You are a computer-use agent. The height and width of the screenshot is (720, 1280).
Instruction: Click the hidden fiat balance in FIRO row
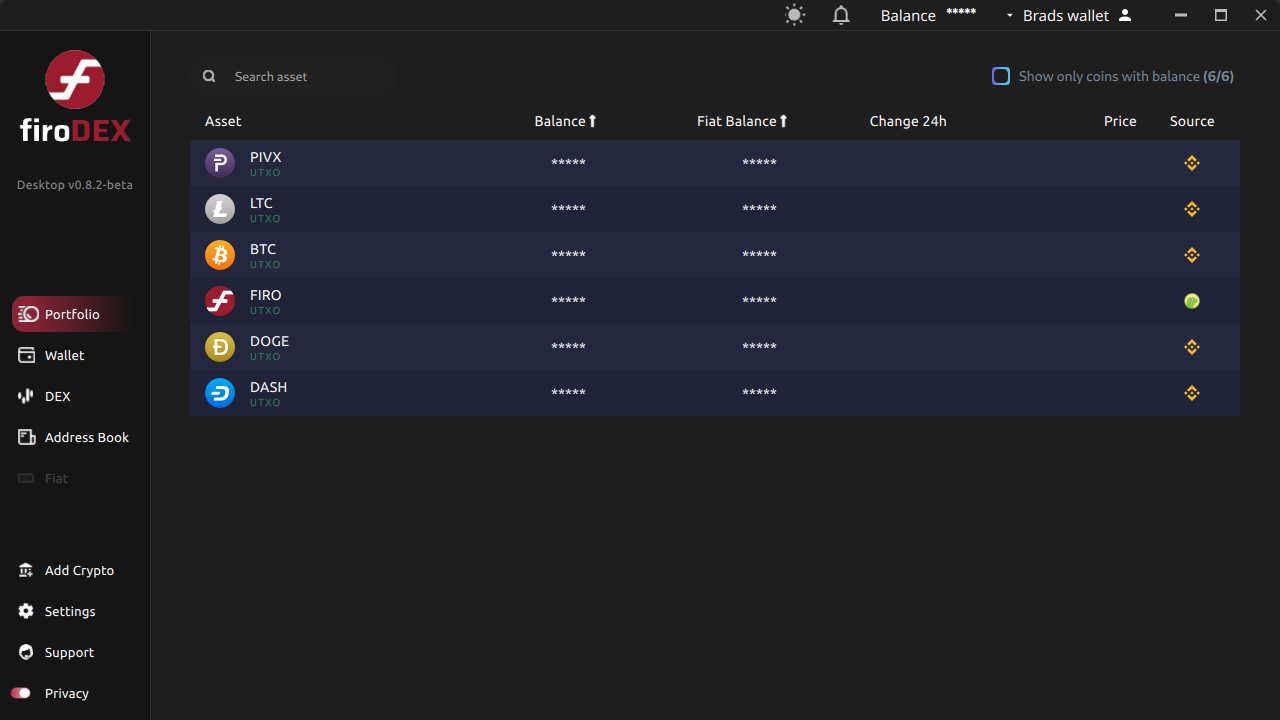click(759, 301)
